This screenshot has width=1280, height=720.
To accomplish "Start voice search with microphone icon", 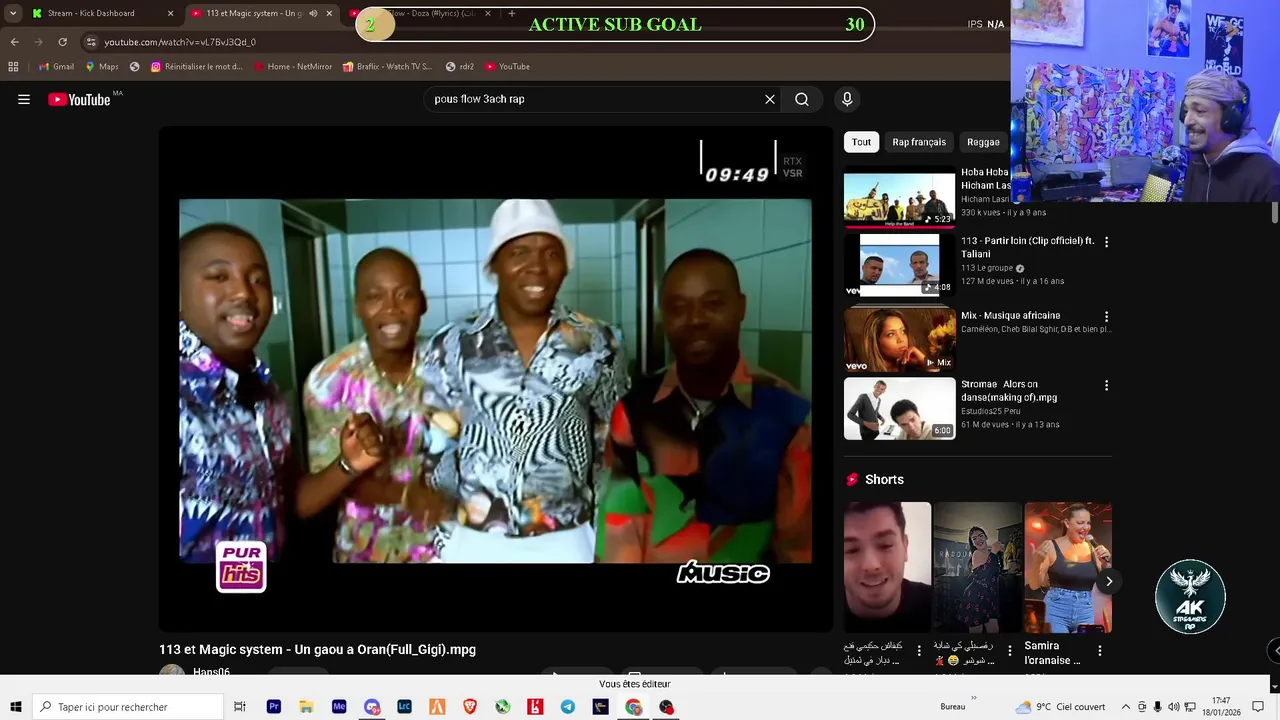I will point(847,99).
